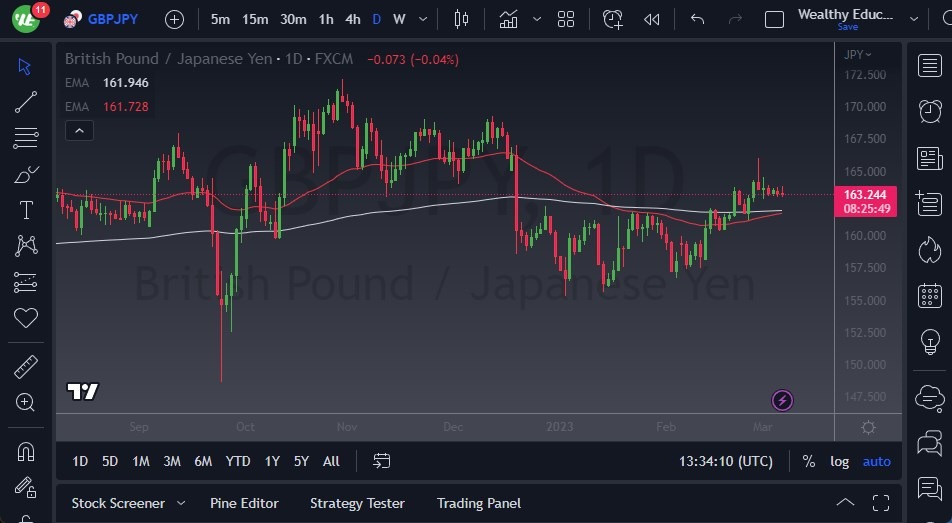This screenshot has height=523, width=952.
Task: Expand the indicator templates dropdown arrow
Action: pos(537,19)
